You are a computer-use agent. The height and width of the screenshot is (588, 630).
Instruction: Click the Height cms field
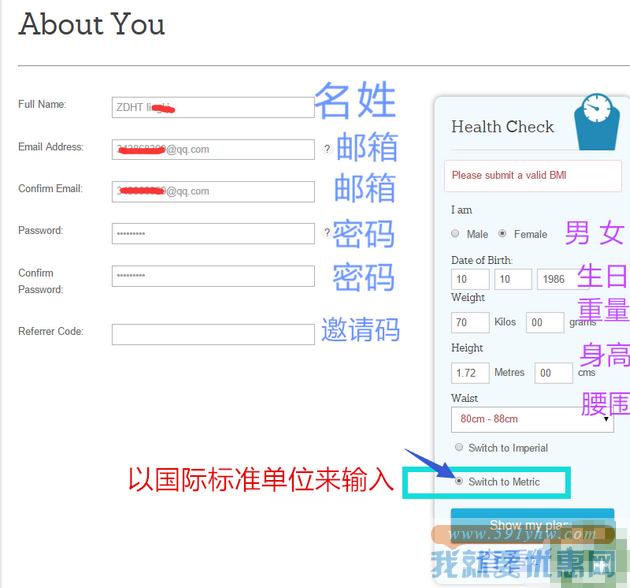[554, 373]
